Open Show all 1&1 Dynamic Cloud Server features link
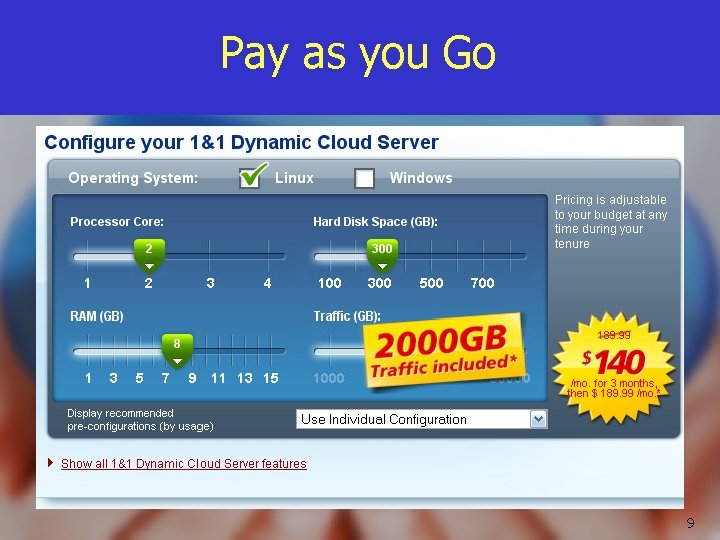The height and width of the screenshot is (540, 720). (x=184, y=464)
